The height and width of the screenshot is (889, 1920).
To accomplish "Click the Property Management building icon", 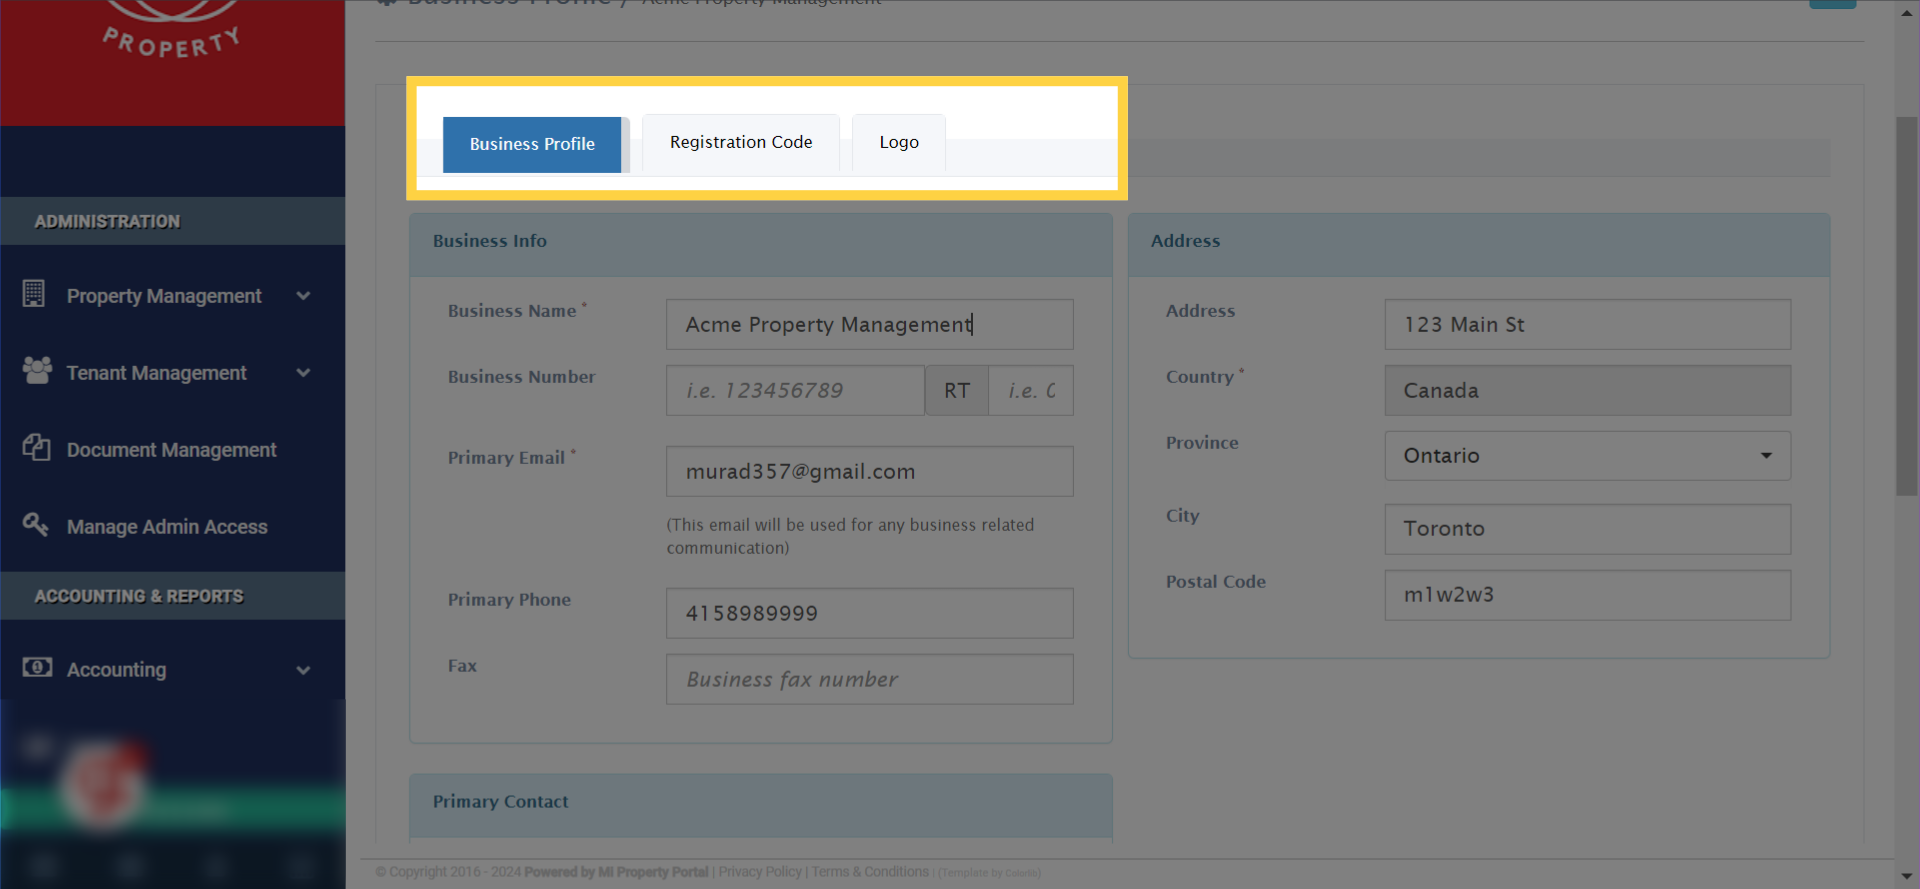I will (x=34, y=294).
